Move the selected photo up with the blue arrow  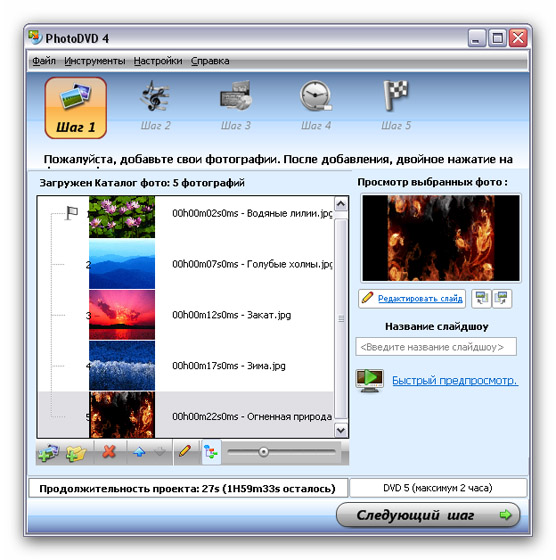(139, 452)
